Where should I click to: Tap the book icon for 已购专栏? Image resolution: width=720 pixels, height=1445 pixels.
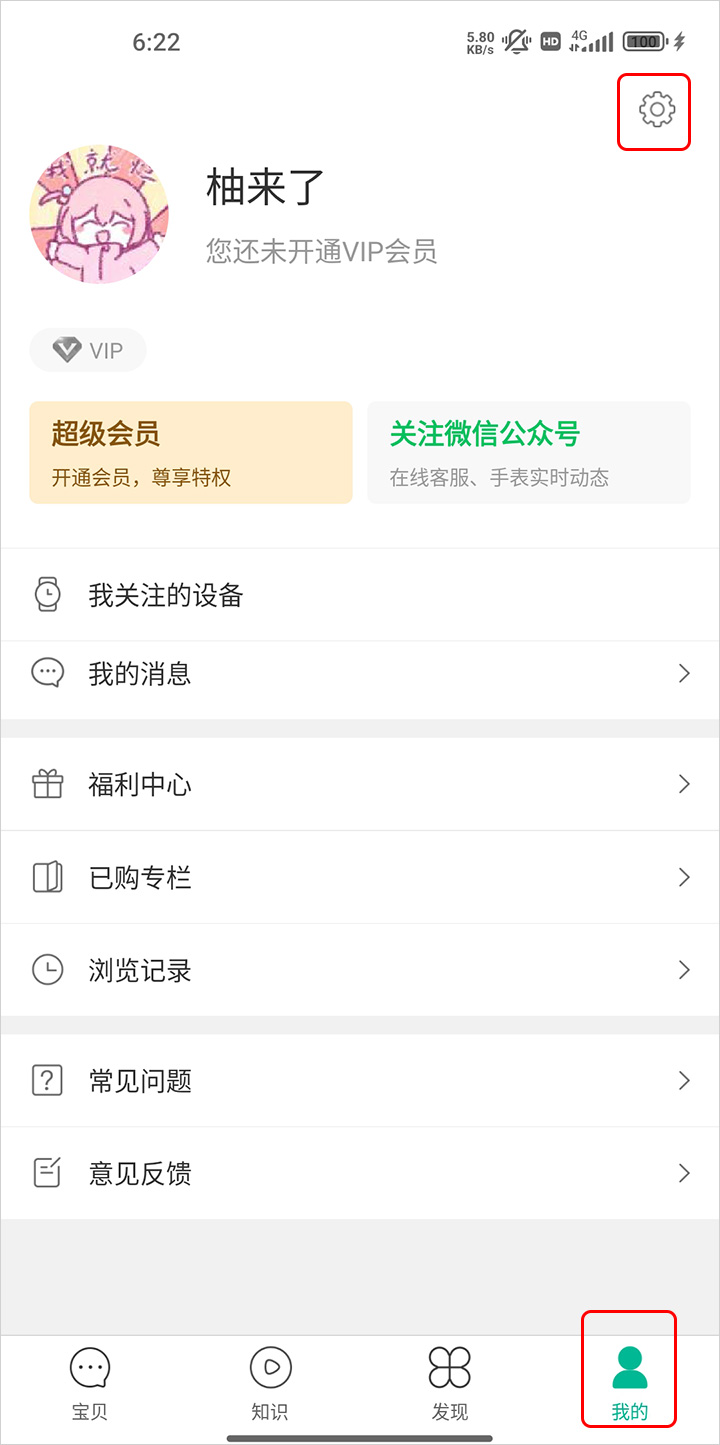(x=47, y=877)
